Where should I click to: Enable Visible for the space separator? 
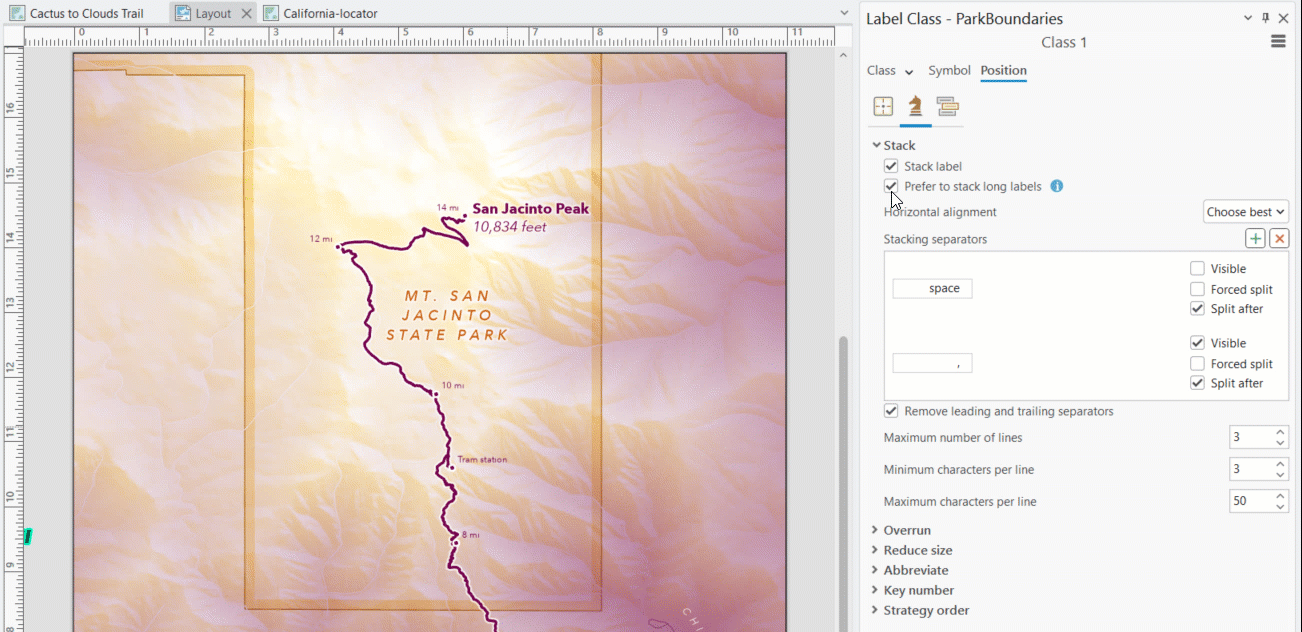[1197, 268]
